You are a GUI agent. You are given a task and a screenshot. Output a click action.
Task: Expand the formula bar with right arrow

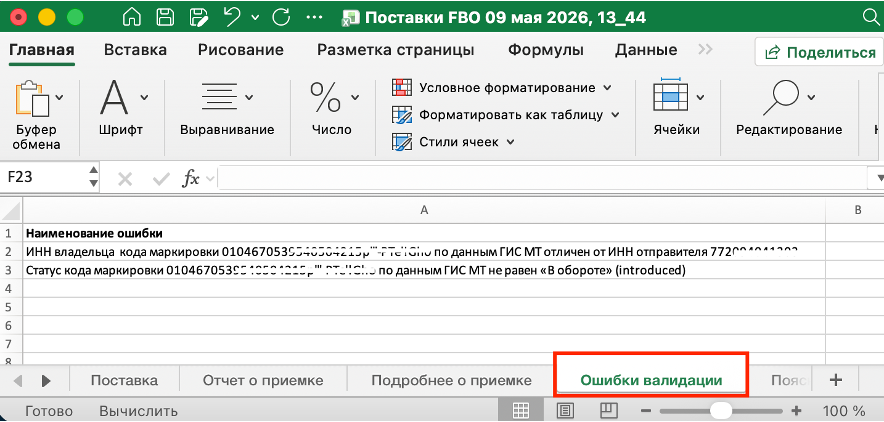877,179
